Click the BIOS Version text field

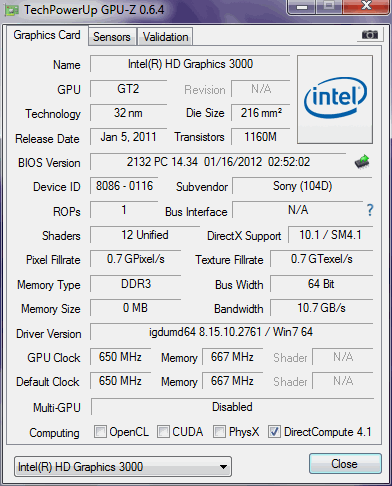pyautogui.click(x=218, y=162)
